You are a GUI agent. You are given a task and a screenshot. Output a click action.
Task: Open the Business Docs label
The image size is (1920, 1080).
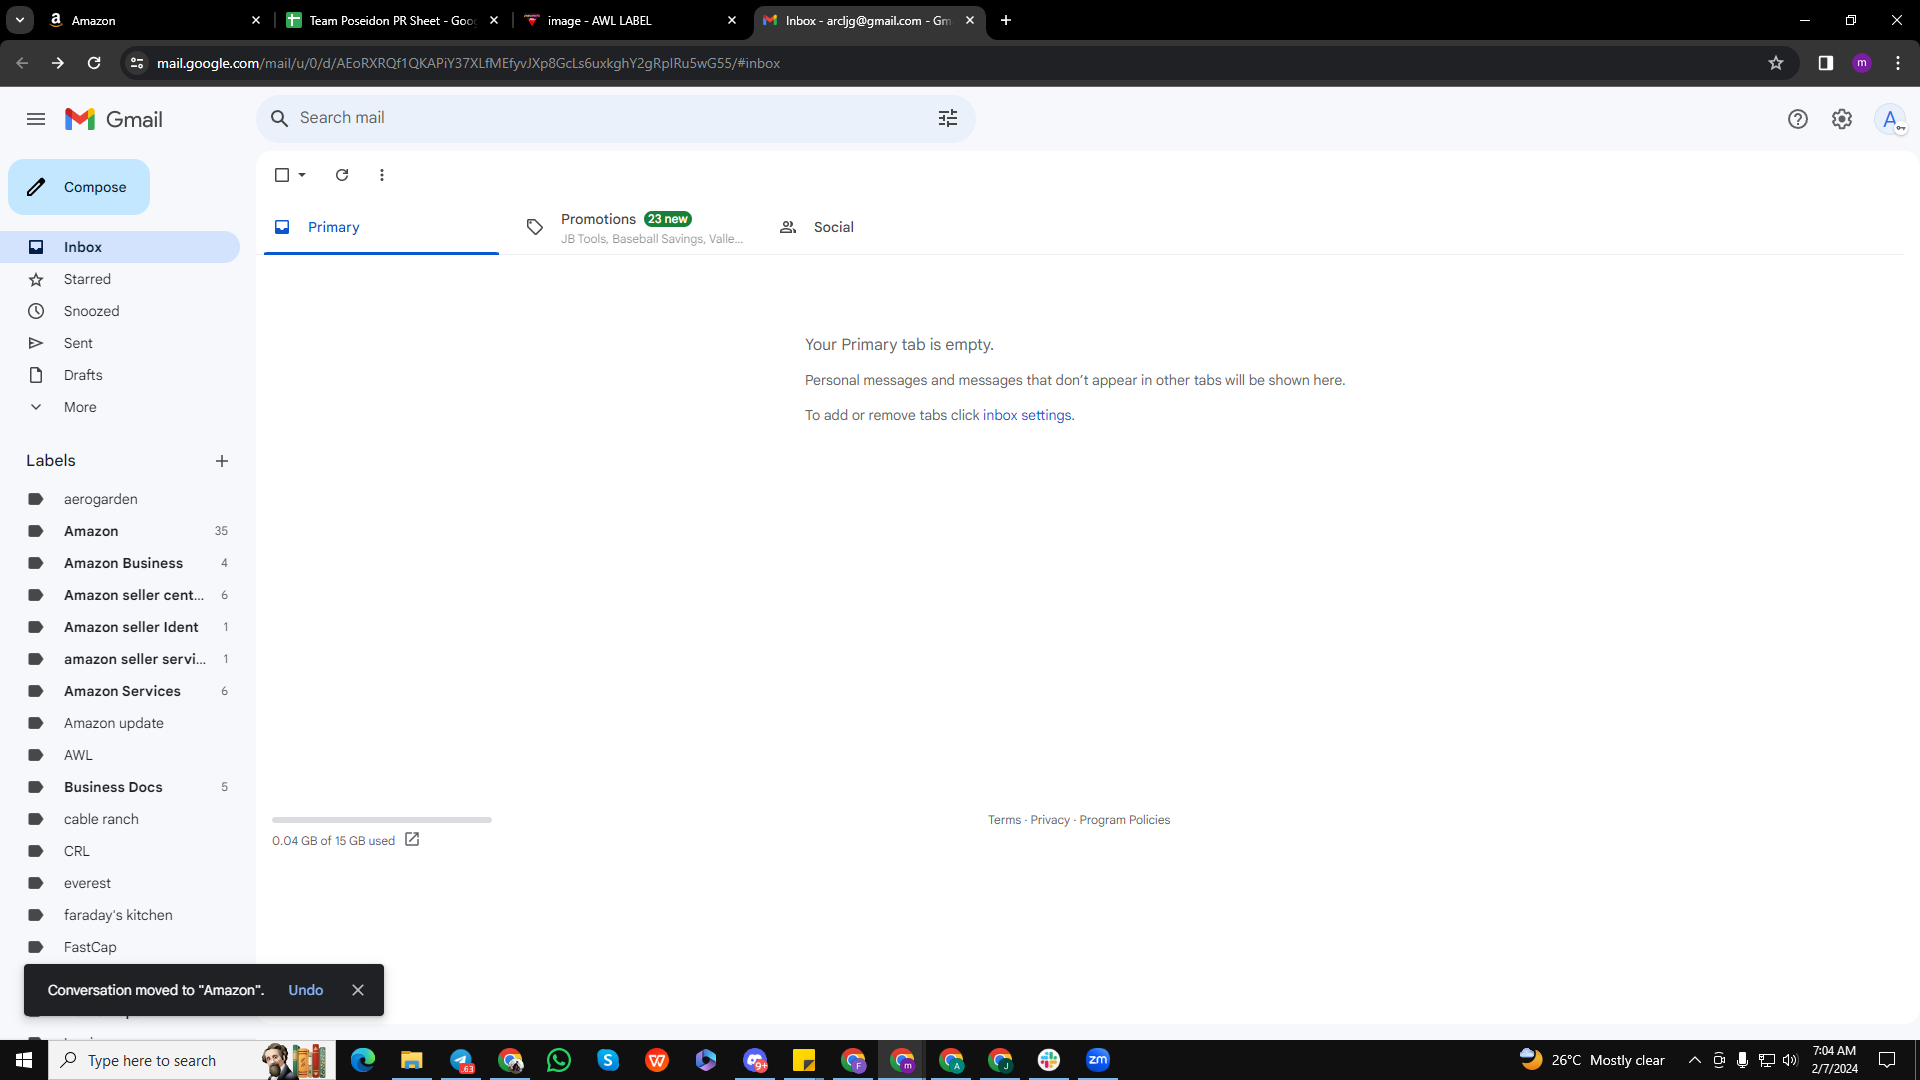120,787
